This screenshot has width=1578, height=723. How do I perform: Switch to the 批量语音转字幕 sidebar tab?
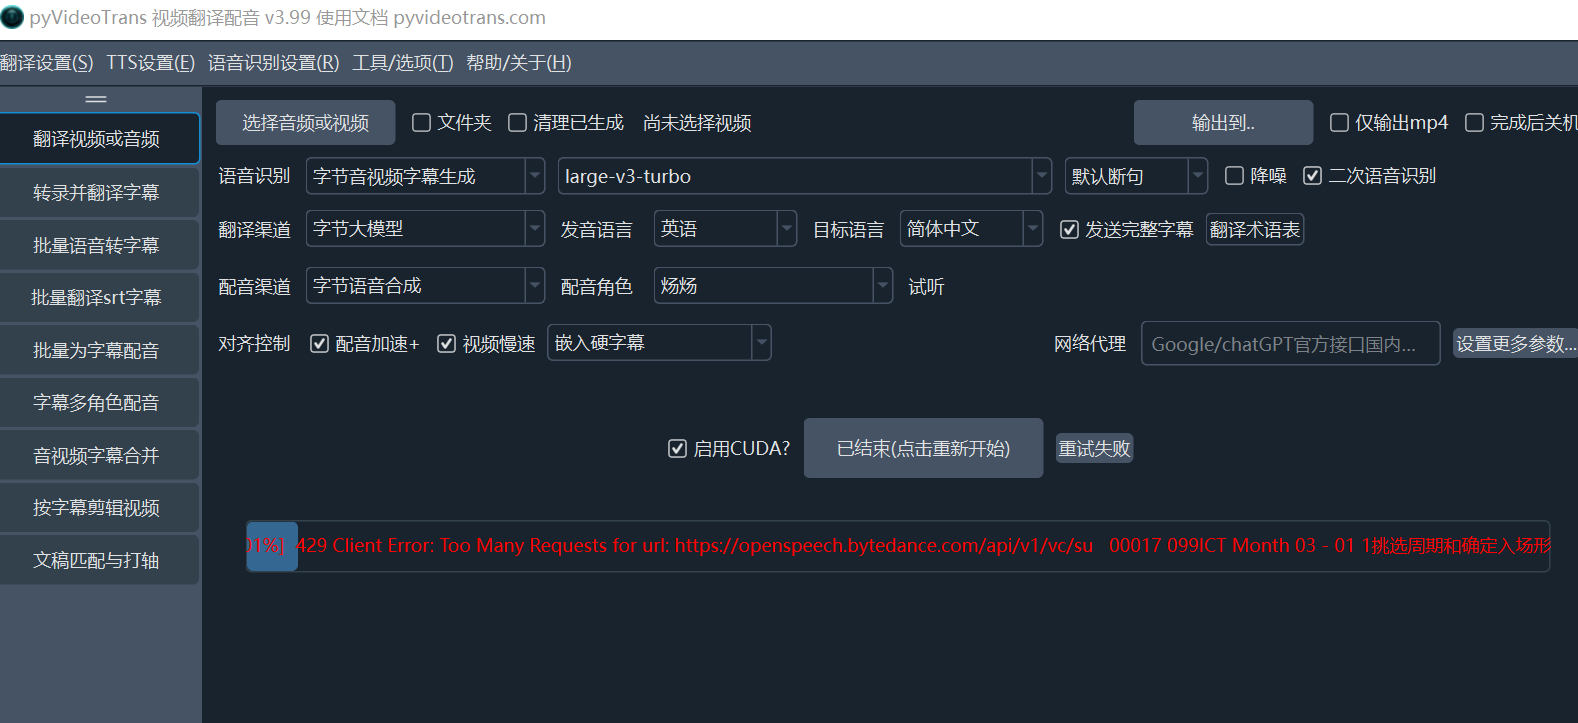(x=97, y=245)
